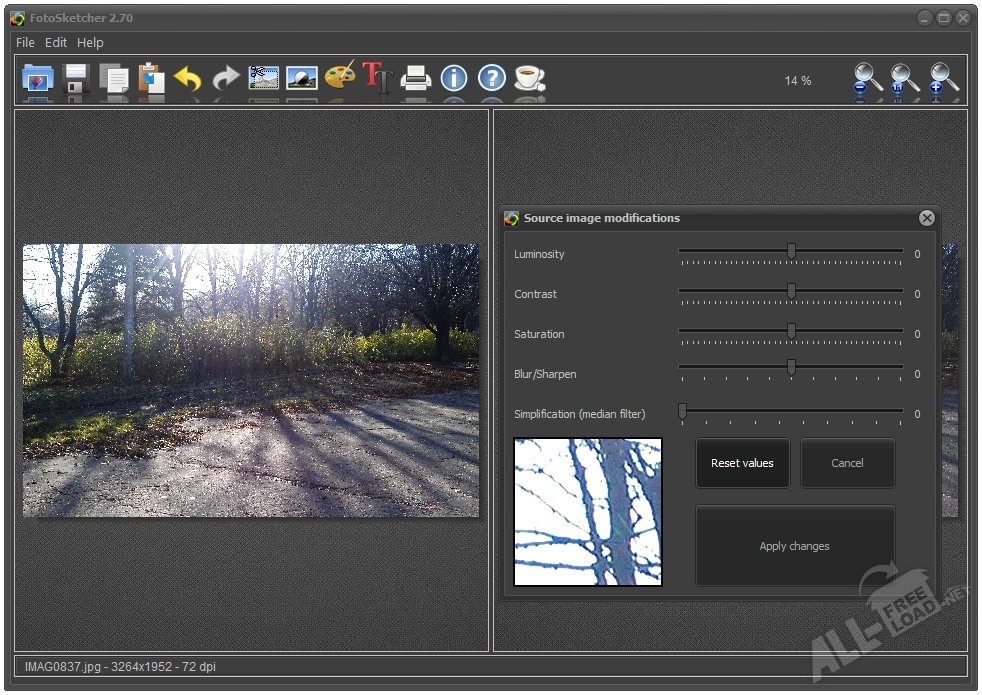
Task: Print the picture with the printer icon
Action: point(416,79)
